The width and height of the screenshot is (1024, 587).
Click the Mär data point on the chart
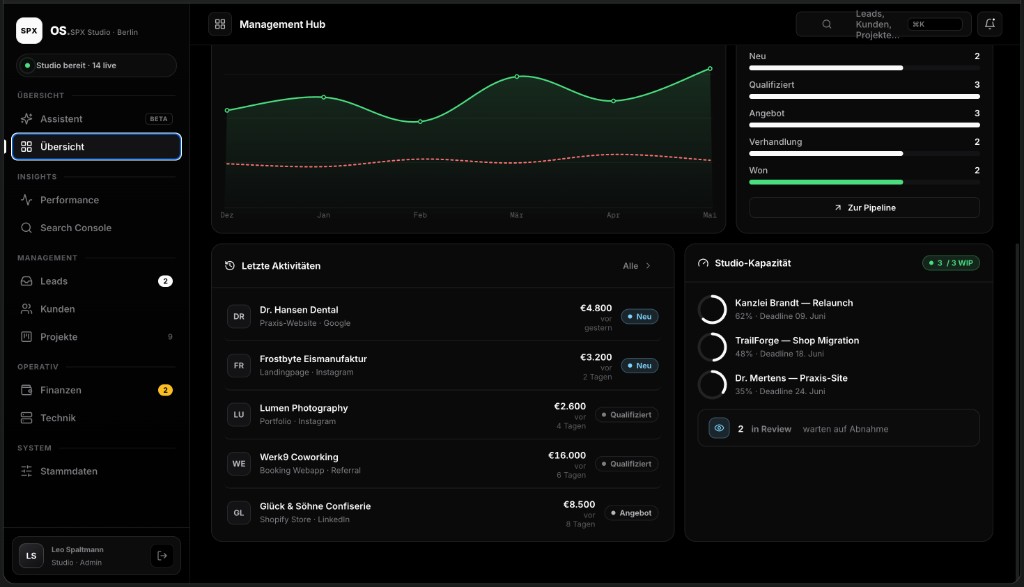517,76
